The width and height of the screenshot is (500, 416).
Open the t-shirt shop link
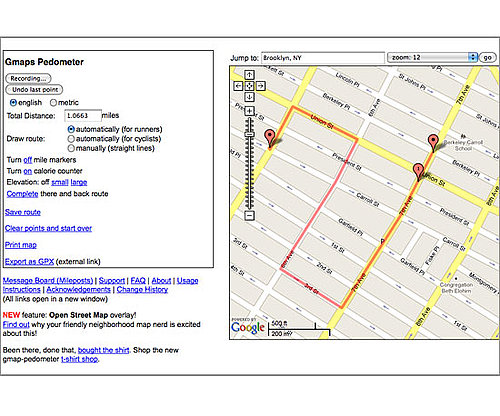(79, 359)
